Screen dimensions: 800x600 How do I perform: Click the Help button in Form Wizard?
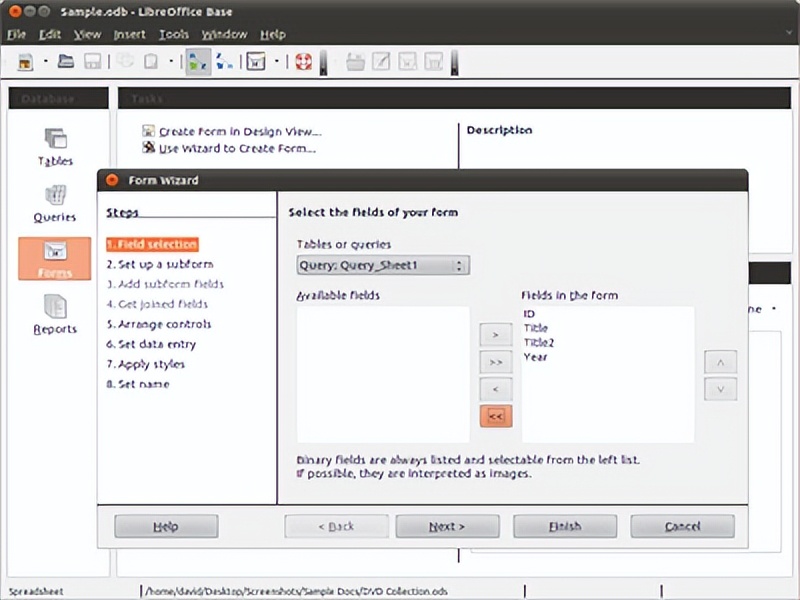click(x=166, y=526)
